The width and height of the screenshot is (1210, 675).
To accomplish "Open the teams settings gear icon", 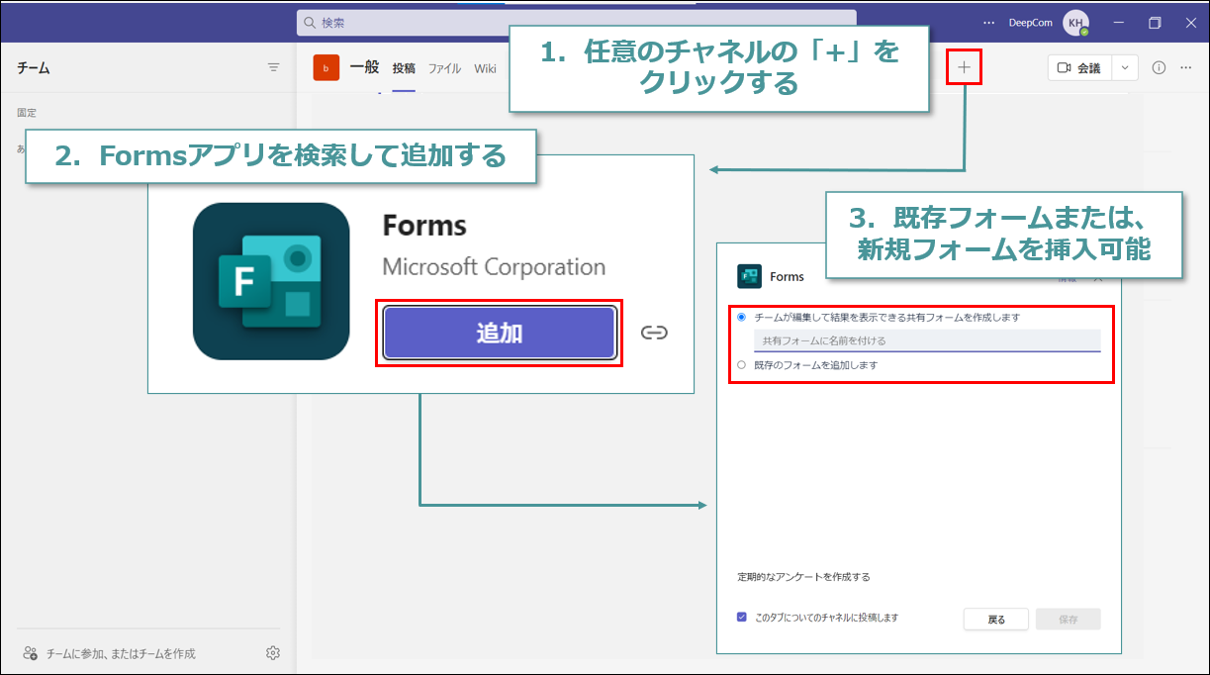I will pyautogui.click(x=273, y=653).
